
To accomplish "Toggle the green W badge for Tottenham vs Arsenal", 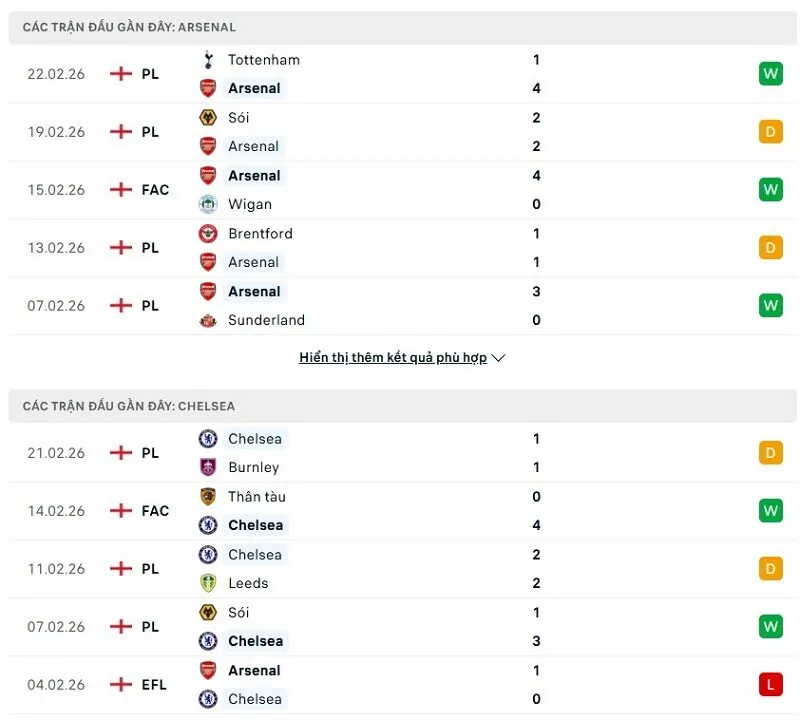I will click(x=770, y=73).
